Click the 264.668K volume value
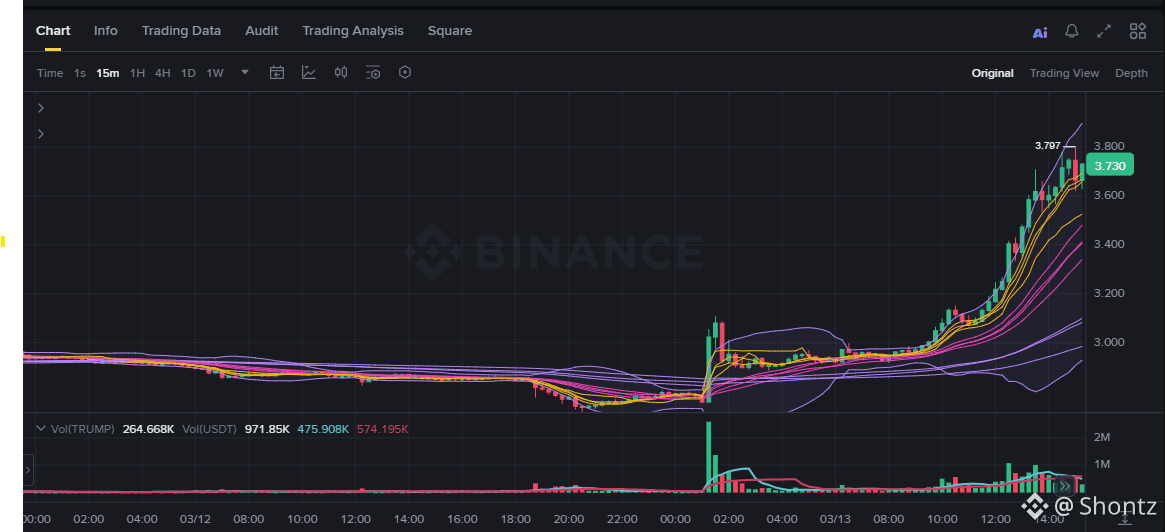The image size is (1165, 532). pyautogui.click(x=149, y=429)
